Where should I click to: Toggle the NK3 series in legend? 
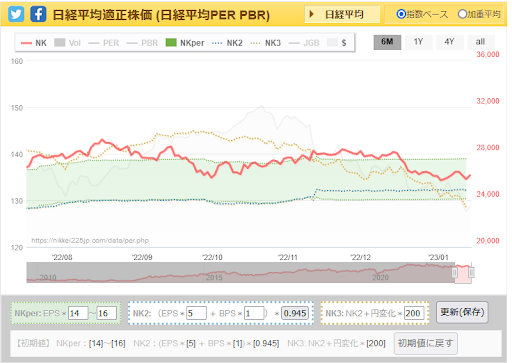(x=266, y=43)
